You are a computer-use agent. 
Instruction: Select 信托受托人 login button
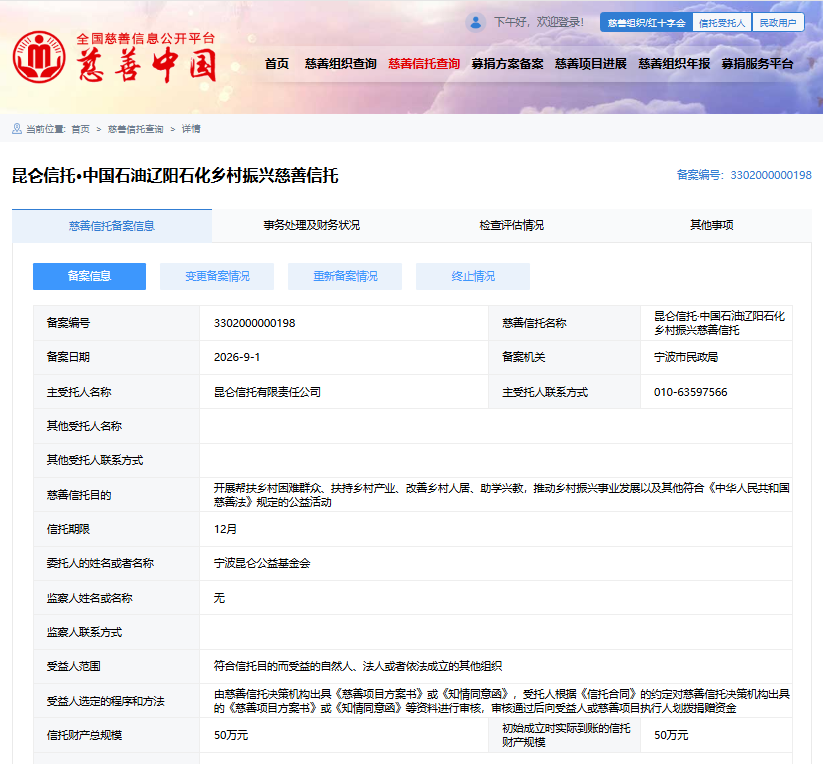pos(722,23)
